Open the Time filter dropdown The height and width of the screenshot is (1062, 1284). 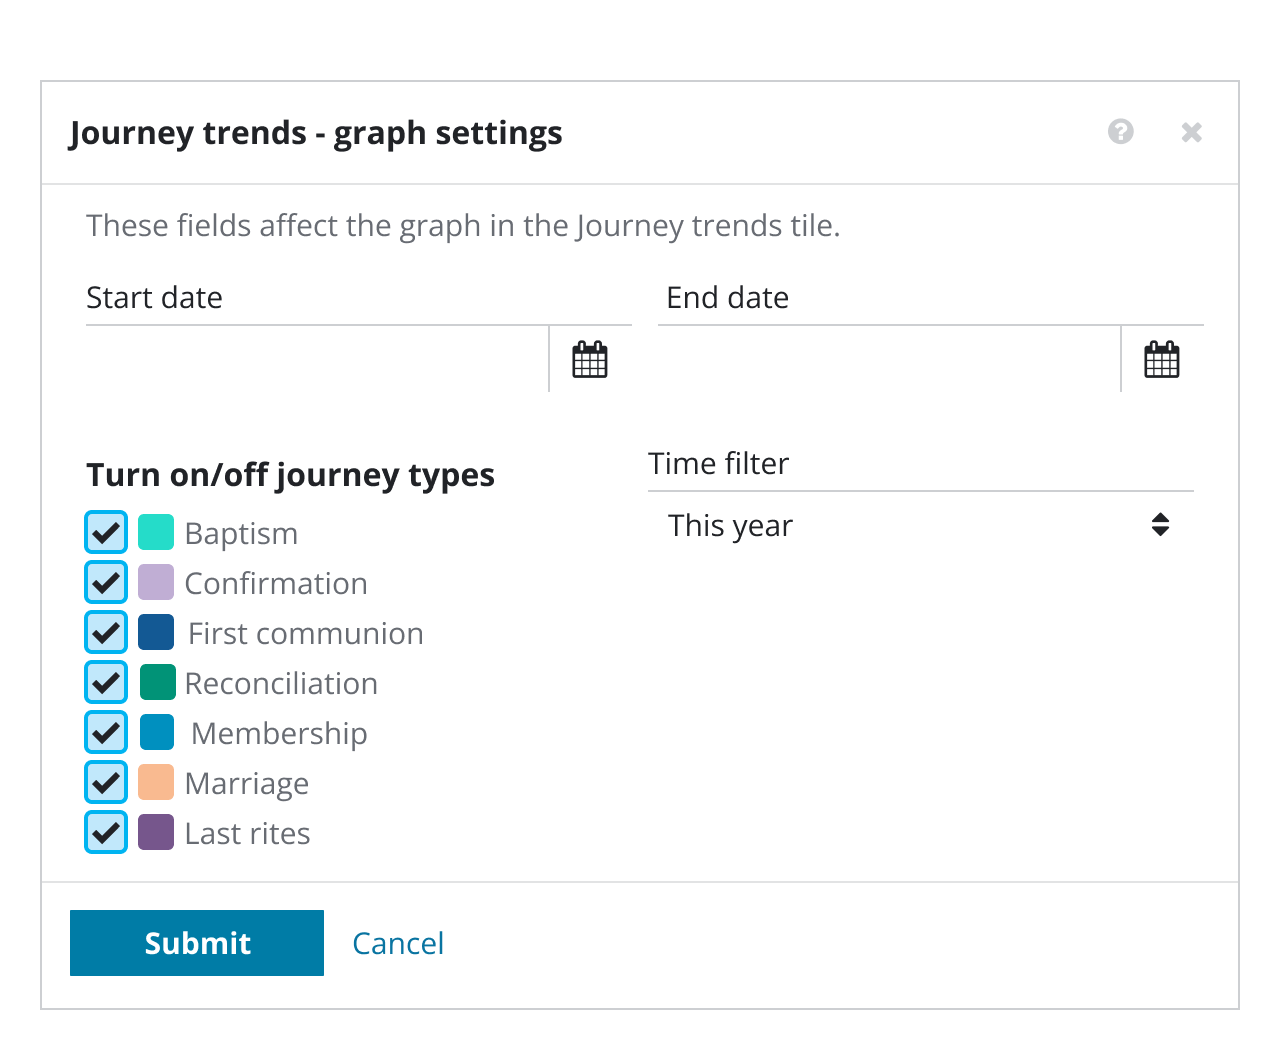click(900, 525)
